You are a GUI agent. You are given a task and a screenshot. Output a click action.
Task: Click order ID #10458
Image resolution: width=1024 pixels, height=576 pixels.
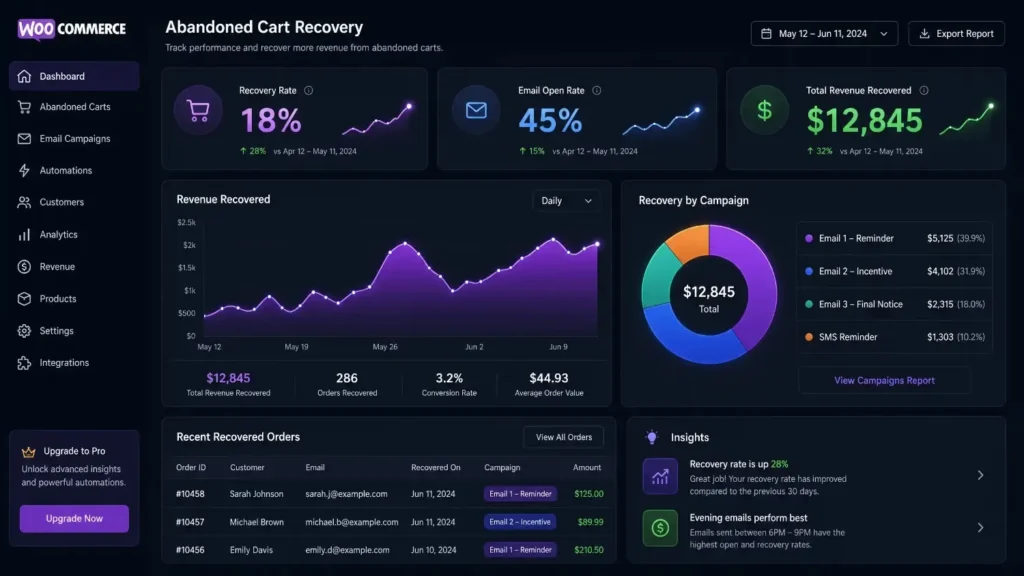[190, 494]
